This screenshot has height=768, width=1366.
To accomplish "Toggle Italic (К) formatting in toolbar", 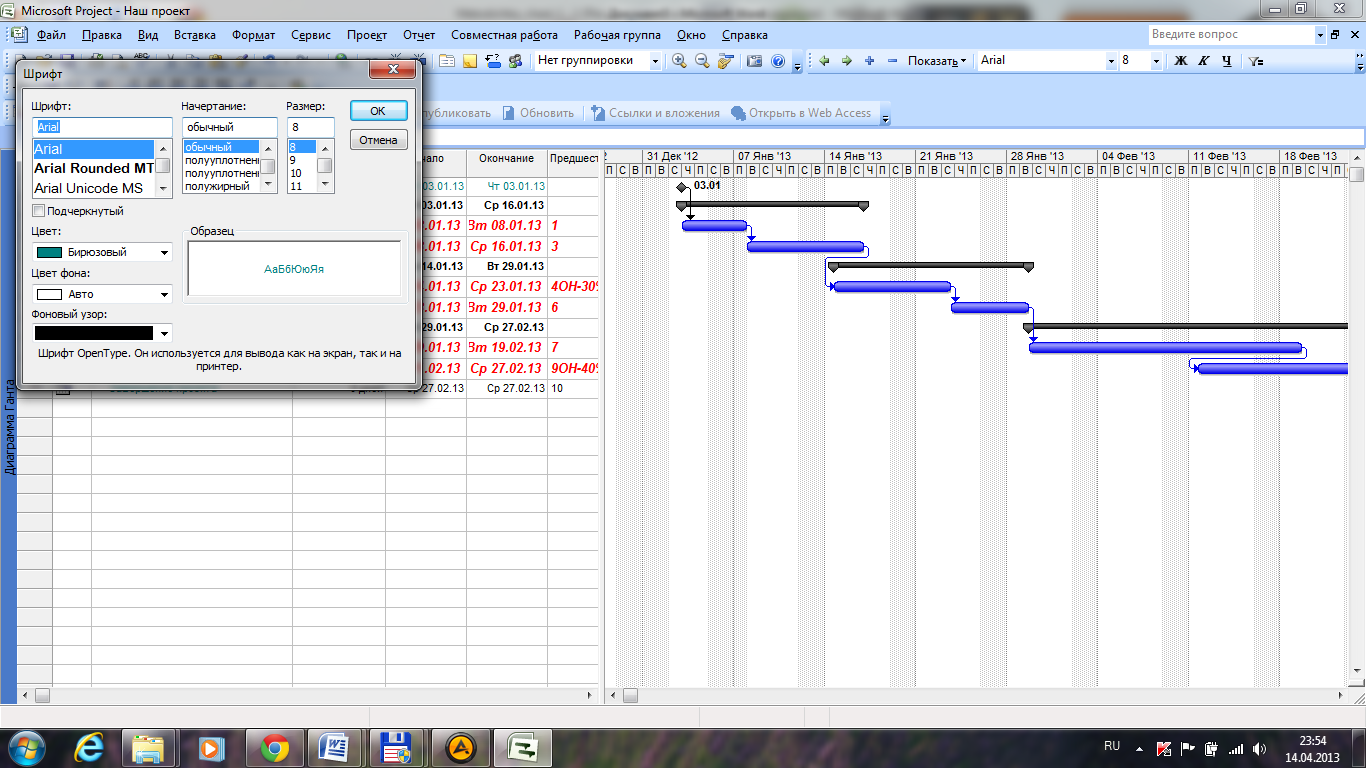I will (1203, 61).
